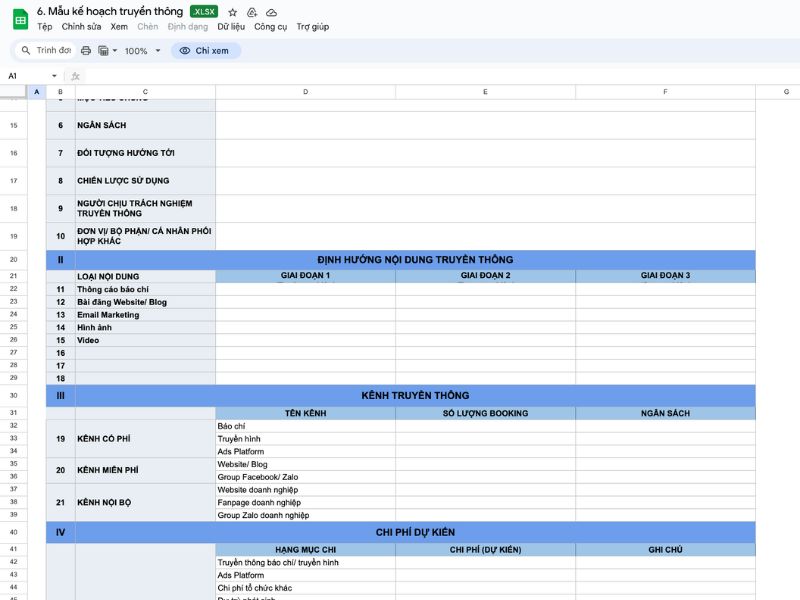Click the XLSX file format badge
The image size is (800, 600).
204,12
